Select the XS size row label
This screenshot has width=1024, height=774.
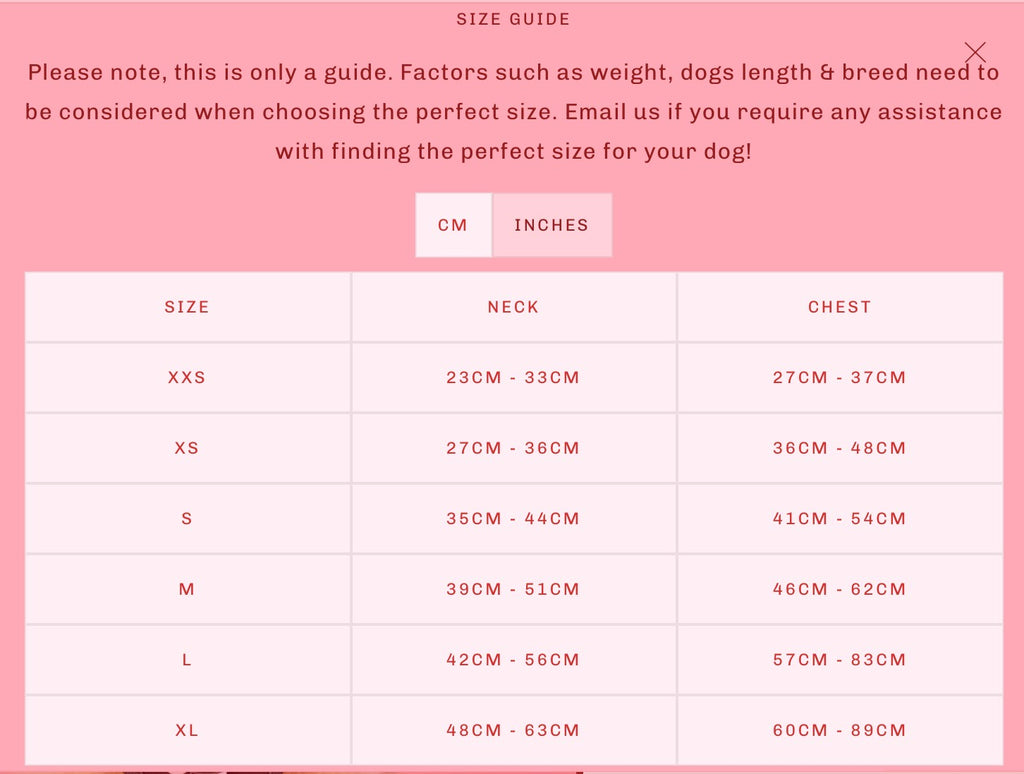pos(187,448)
